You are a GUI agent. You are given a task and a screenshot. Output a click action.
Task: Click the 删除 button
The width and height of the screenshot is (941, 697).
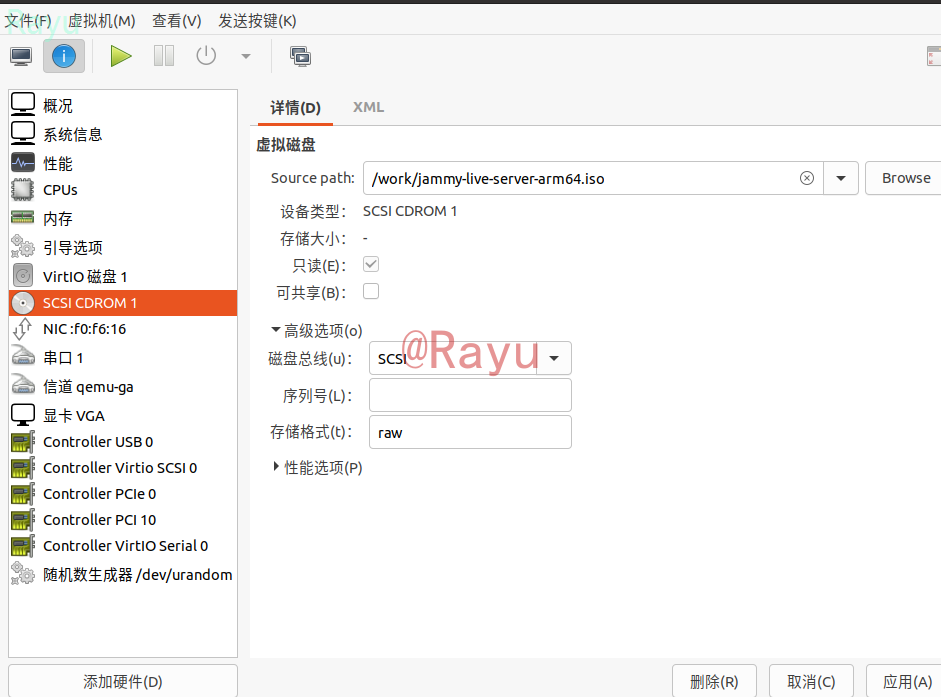click(x=714, y=681)
